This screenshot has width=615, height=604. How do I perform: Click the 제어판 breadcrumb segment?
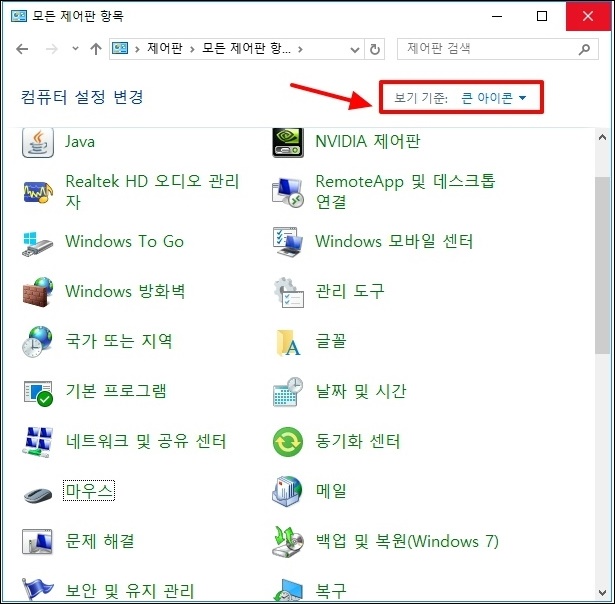tap(165, 48)
